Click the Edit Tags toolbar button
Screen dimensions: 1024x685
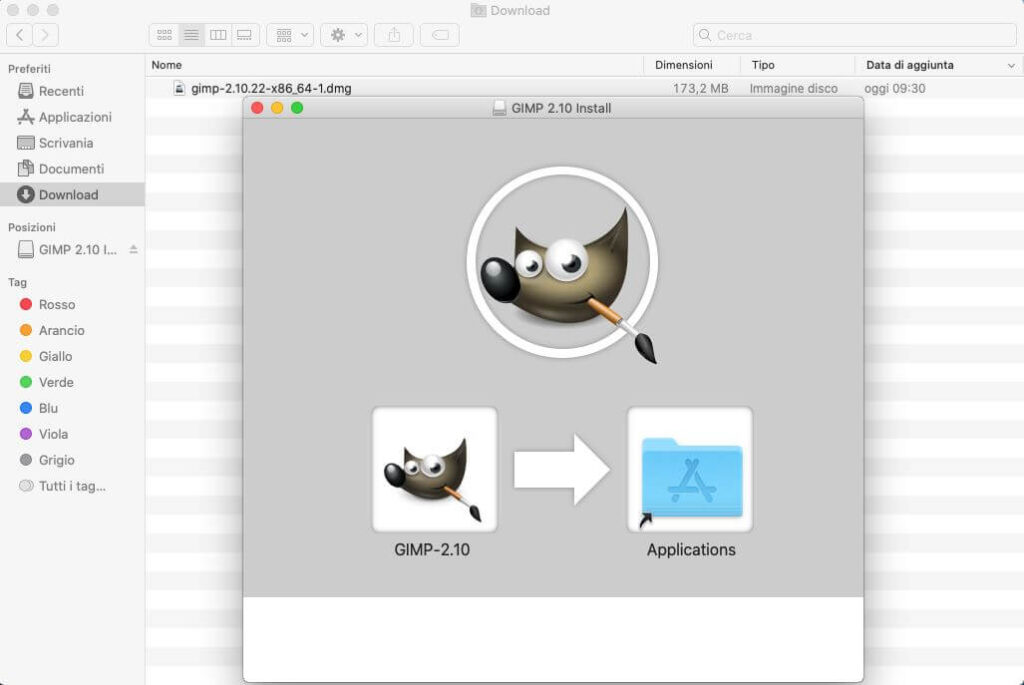(x=440, y=35)
